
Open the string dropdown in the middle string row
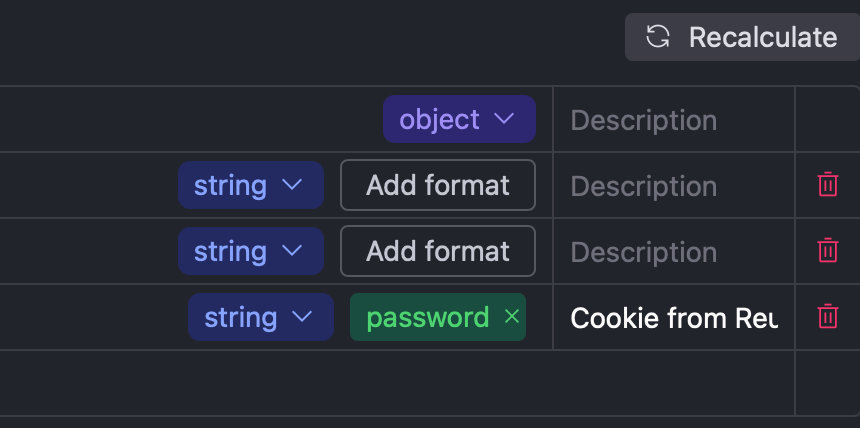pos(250,252)
